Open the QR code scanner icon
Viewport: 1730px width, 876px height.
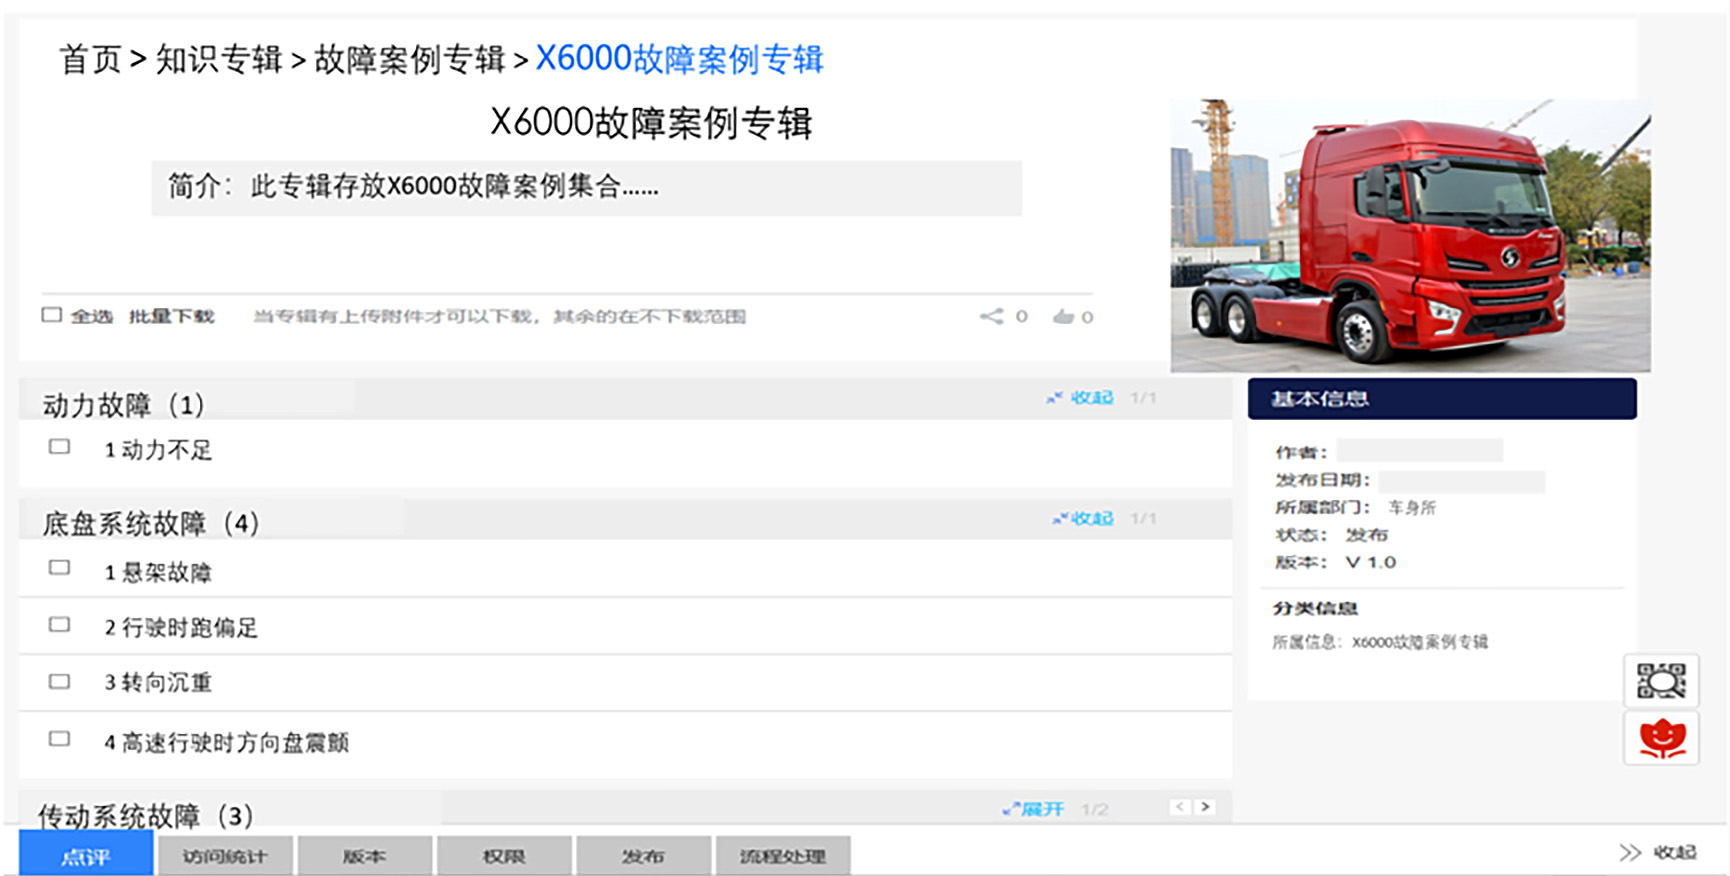(x=1661, y=682)
